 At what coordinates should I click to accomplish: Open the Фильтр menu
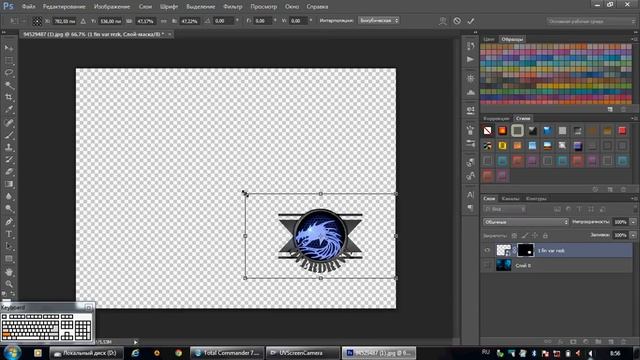(233, 7)
